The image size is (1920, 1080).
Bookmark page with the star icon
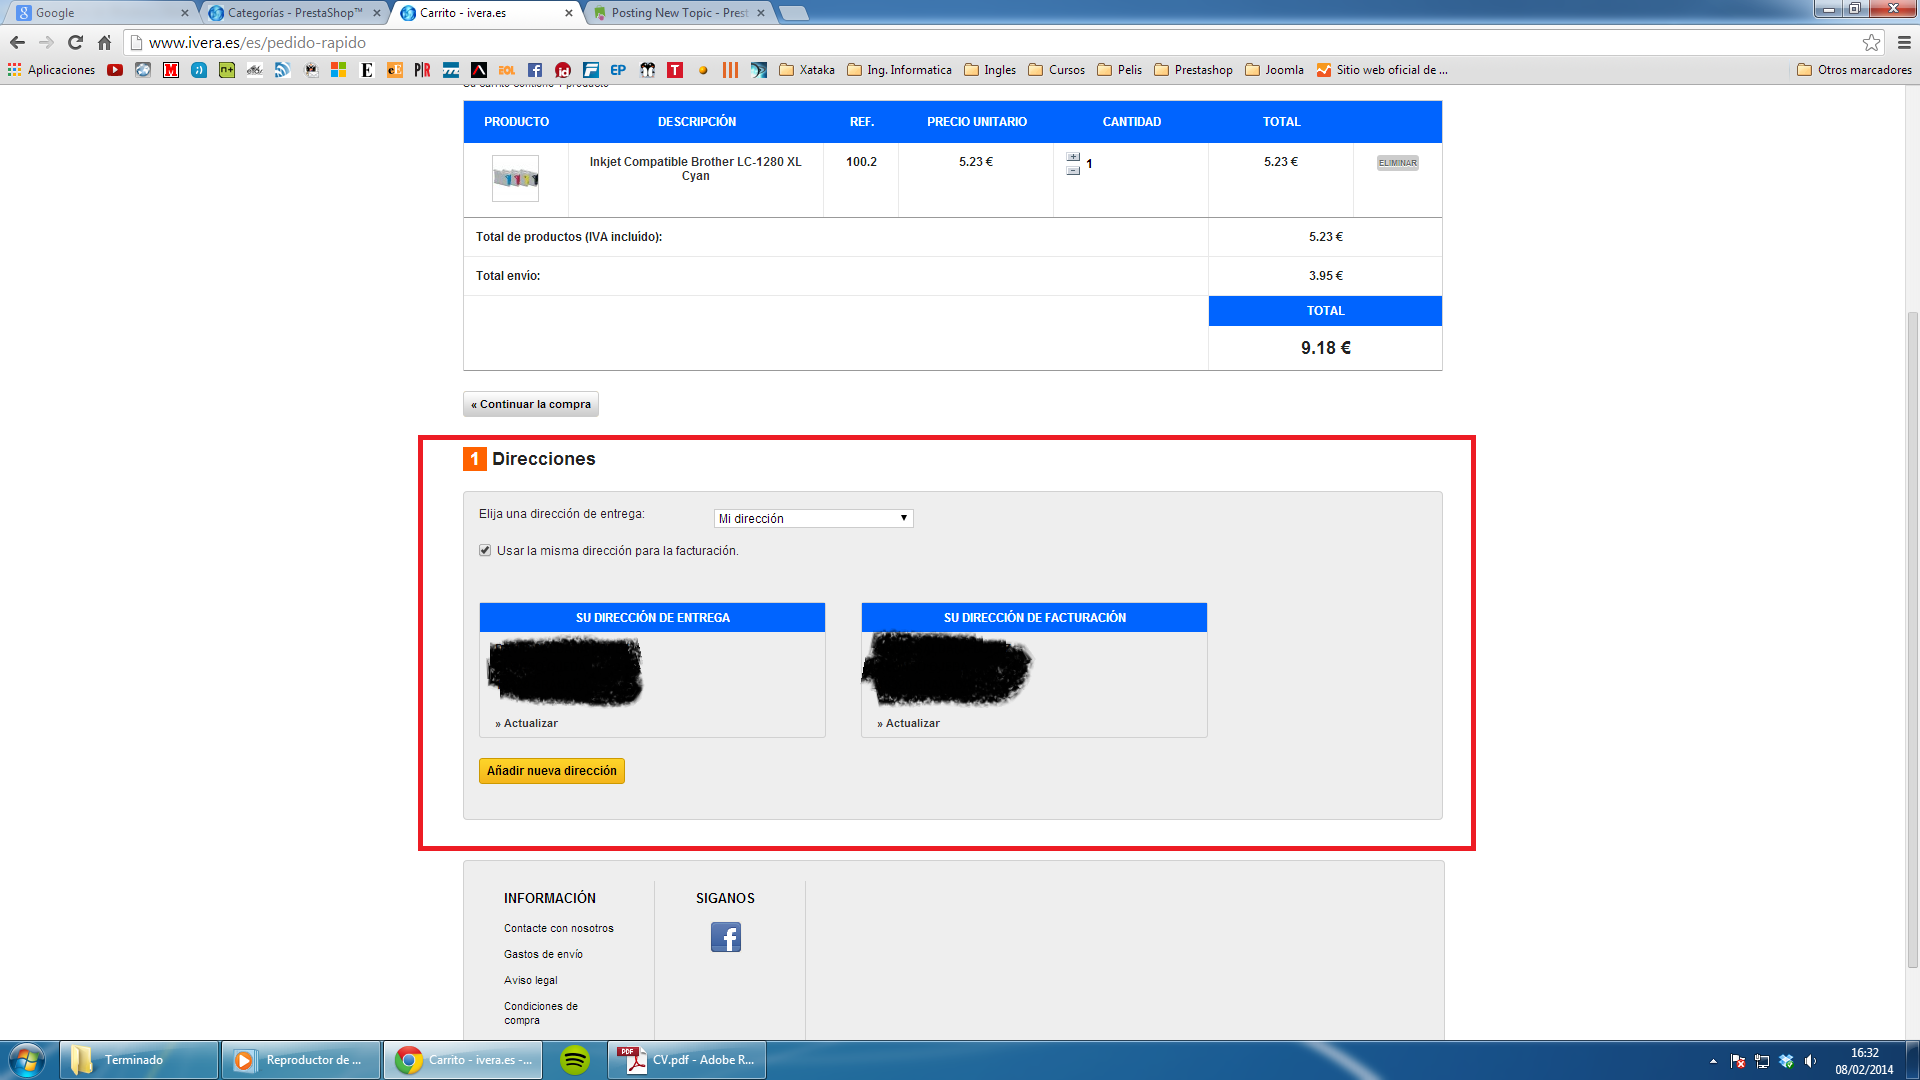point(1871,42)
